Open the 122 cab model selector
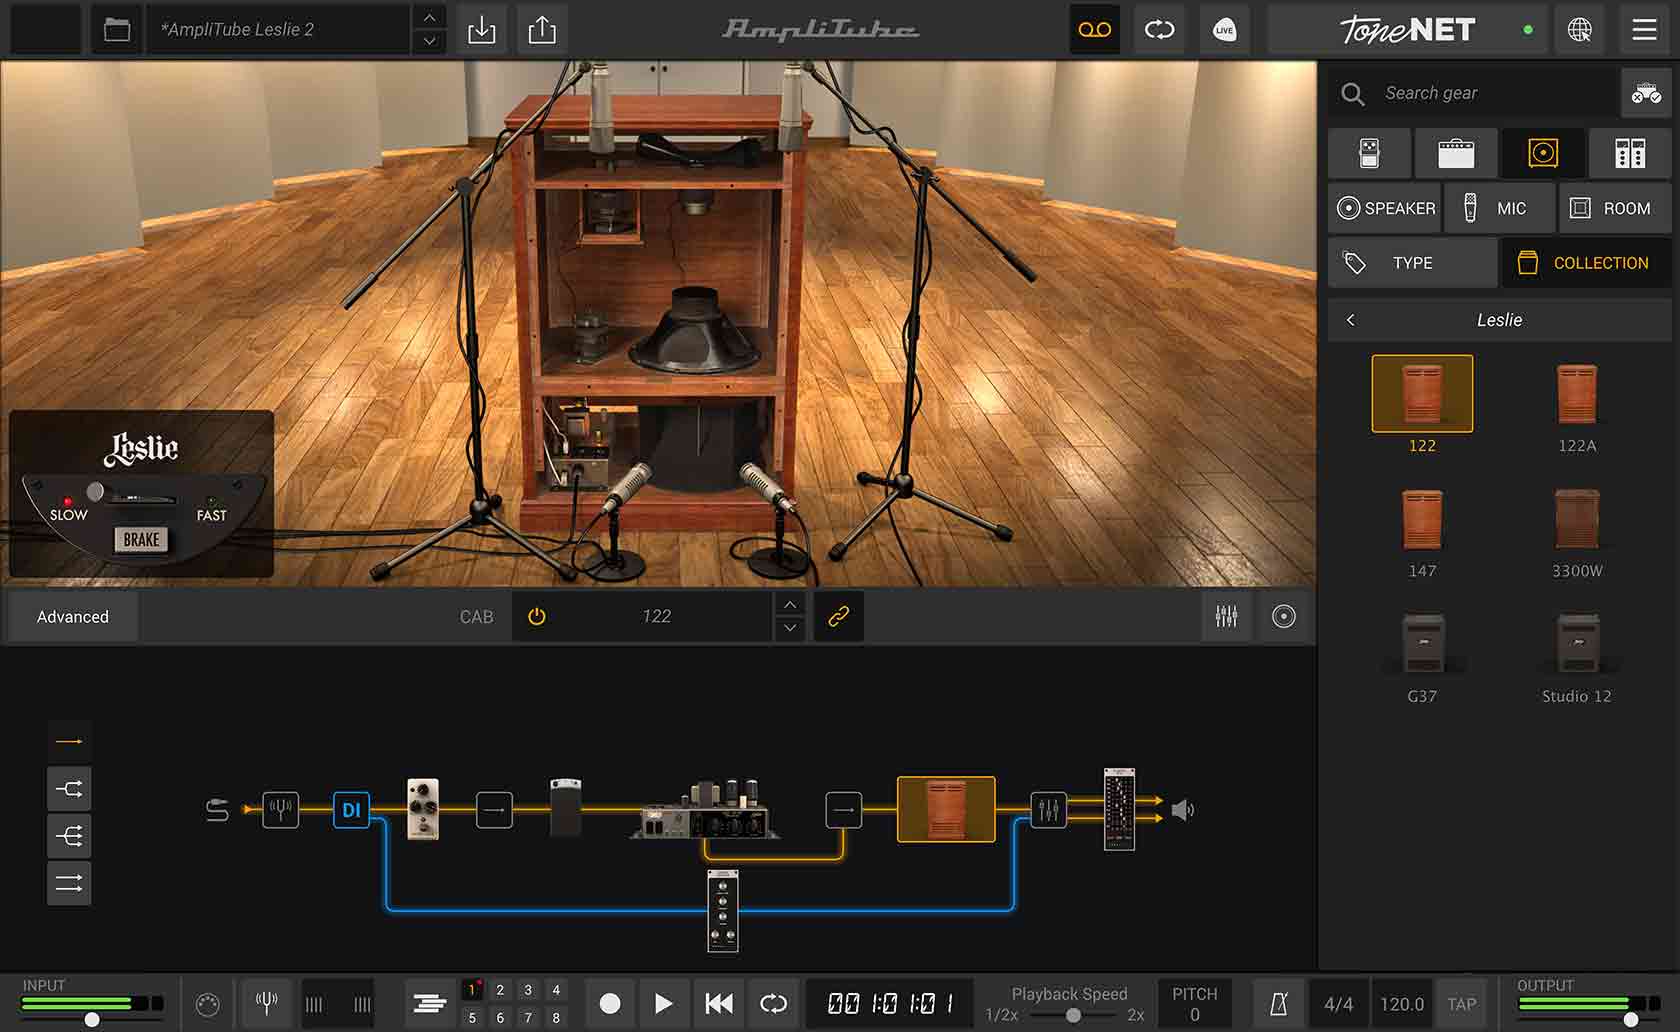 657,617
